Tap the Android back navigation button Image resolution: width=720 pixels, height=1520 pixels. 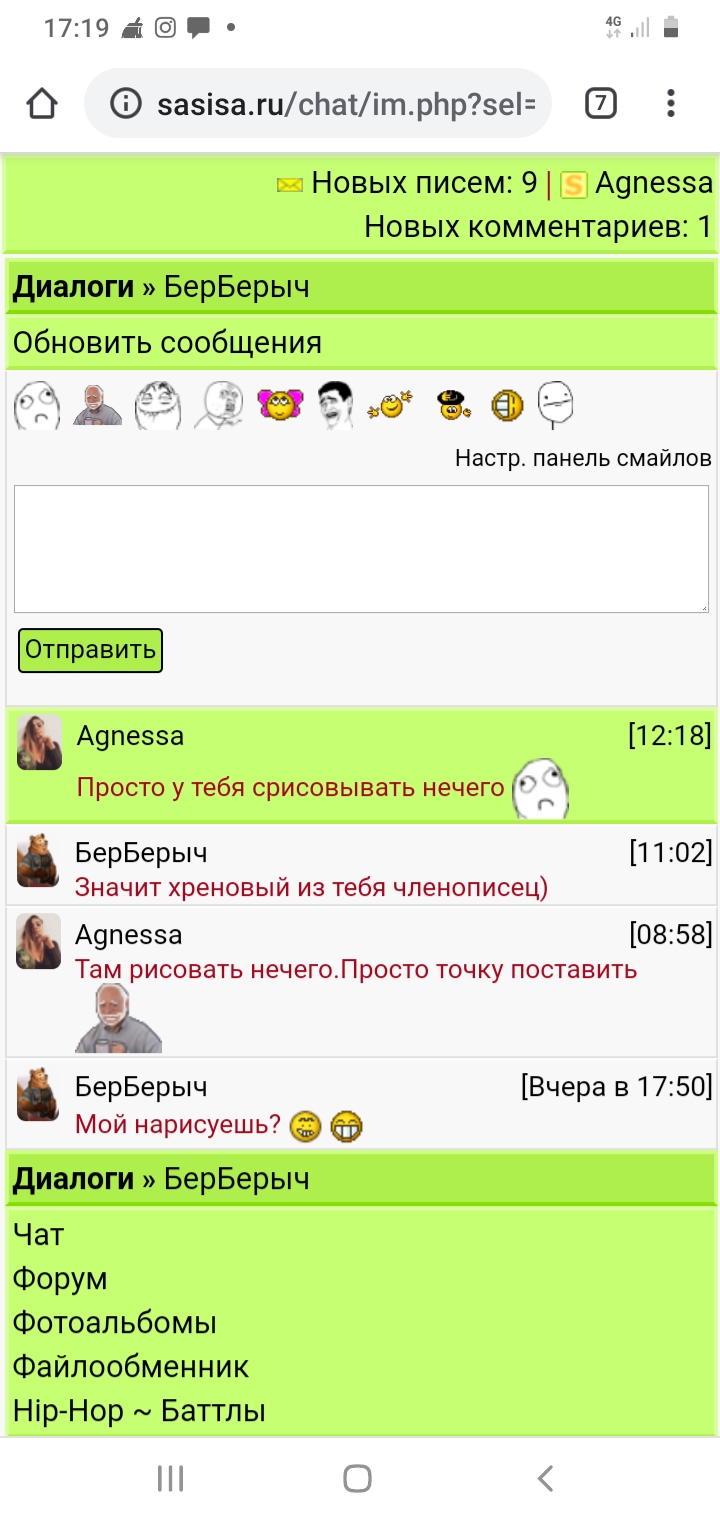pos(545,1478)
